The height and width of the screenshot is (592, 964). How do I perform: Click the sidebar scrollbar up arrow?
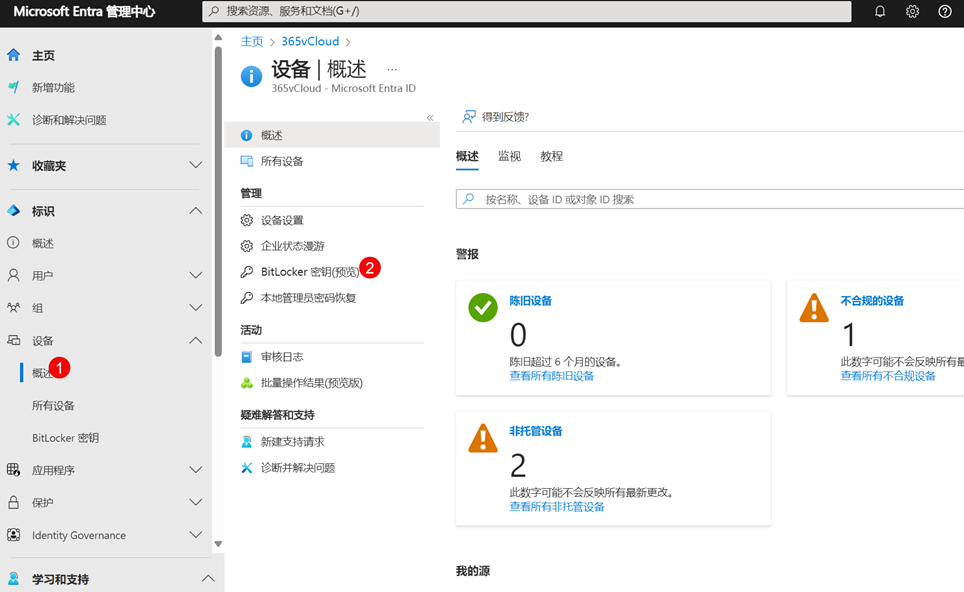pos(218,37)
